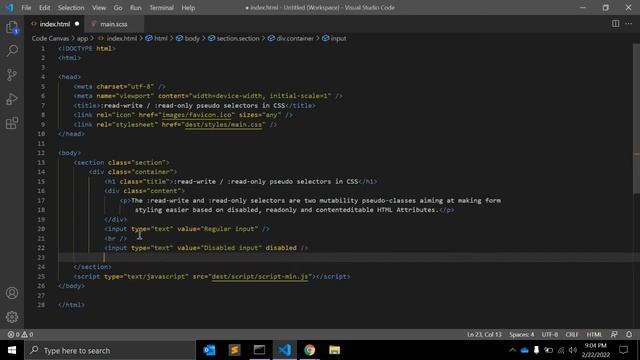The image size is (640, 360).
Task: Click Code Canvas breadcrumb
Action: [x=50, y=38]
